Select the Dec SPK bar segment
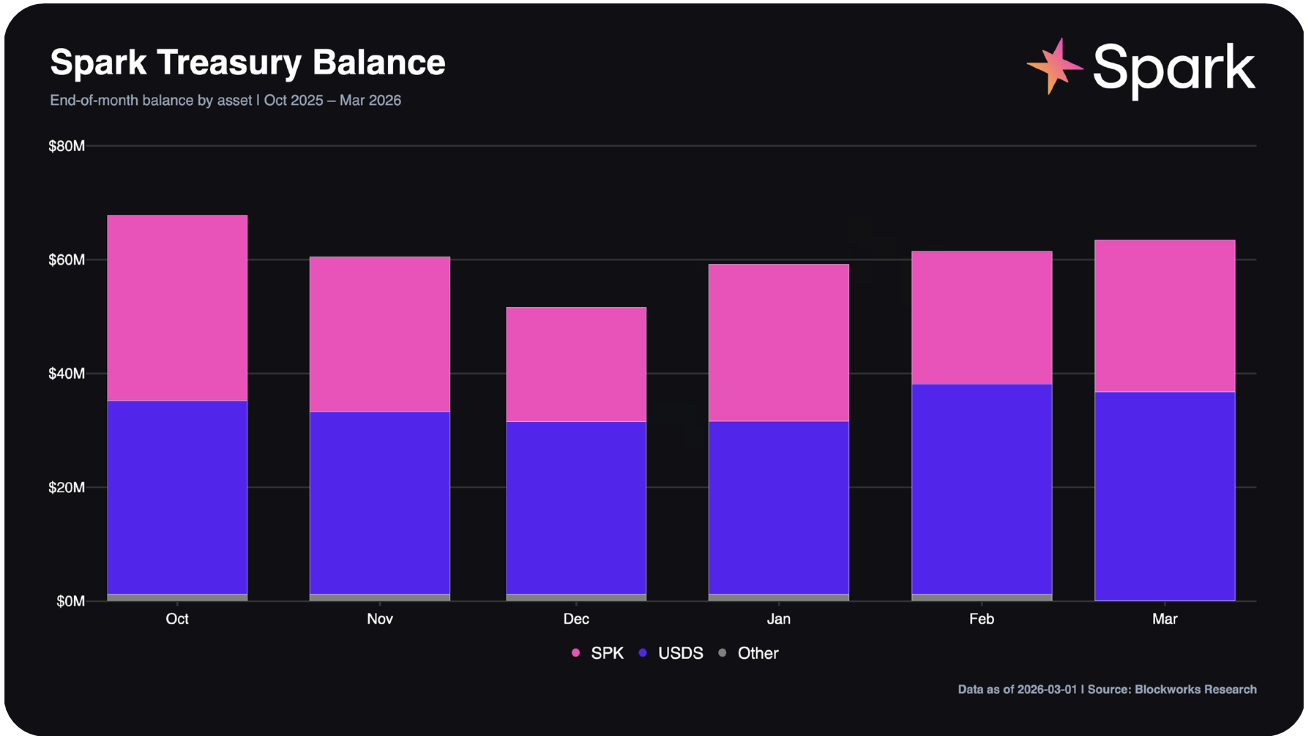The height and width of the screenshot is (740, 1308). pos(576,364)
